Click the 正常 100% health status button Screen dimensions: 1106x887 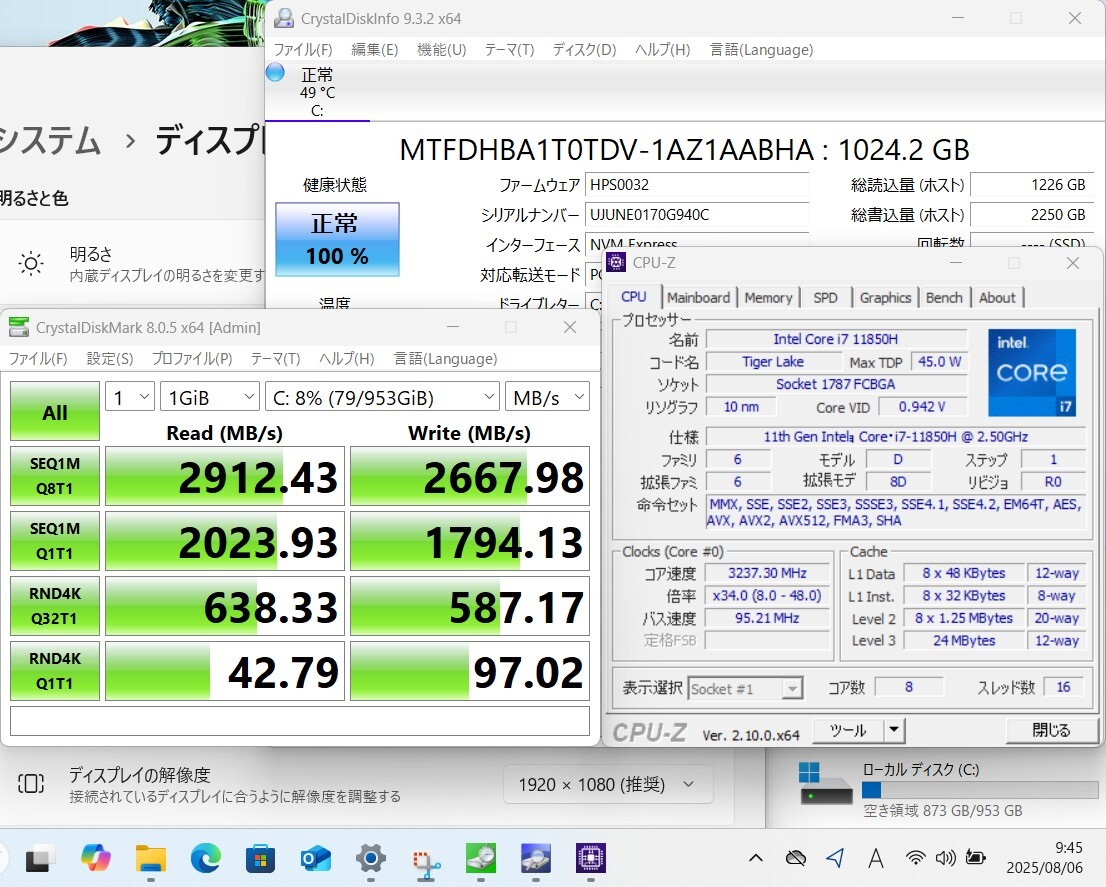337,239
